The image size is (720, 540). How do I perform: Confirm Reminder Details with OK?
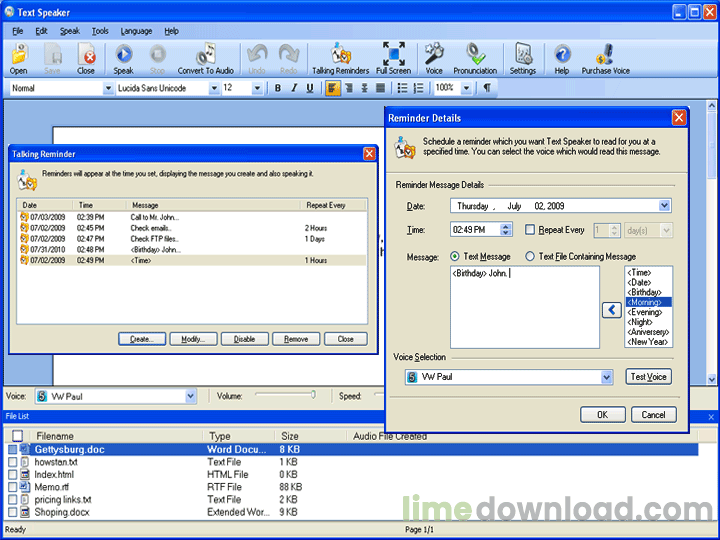click(x=602, y=415)
